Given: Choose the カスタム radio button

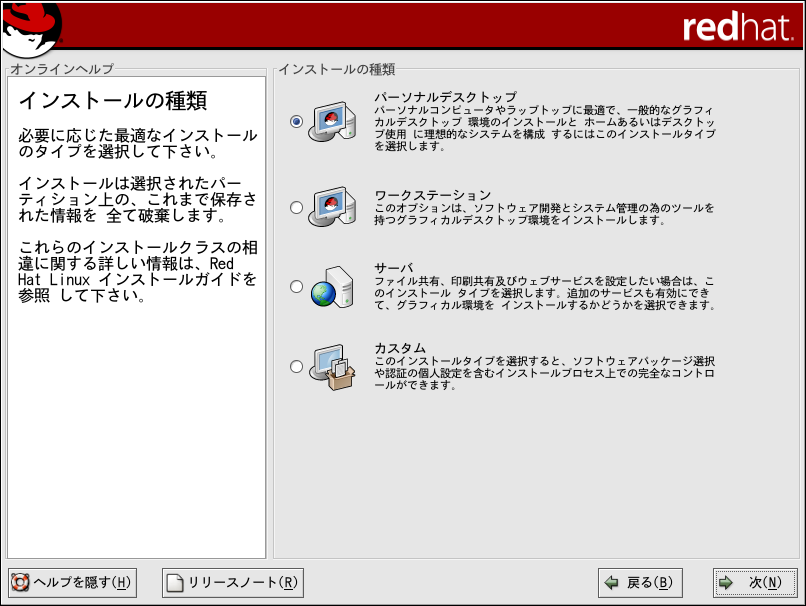Looking at the screenshot, I should (x=296, y=366).
